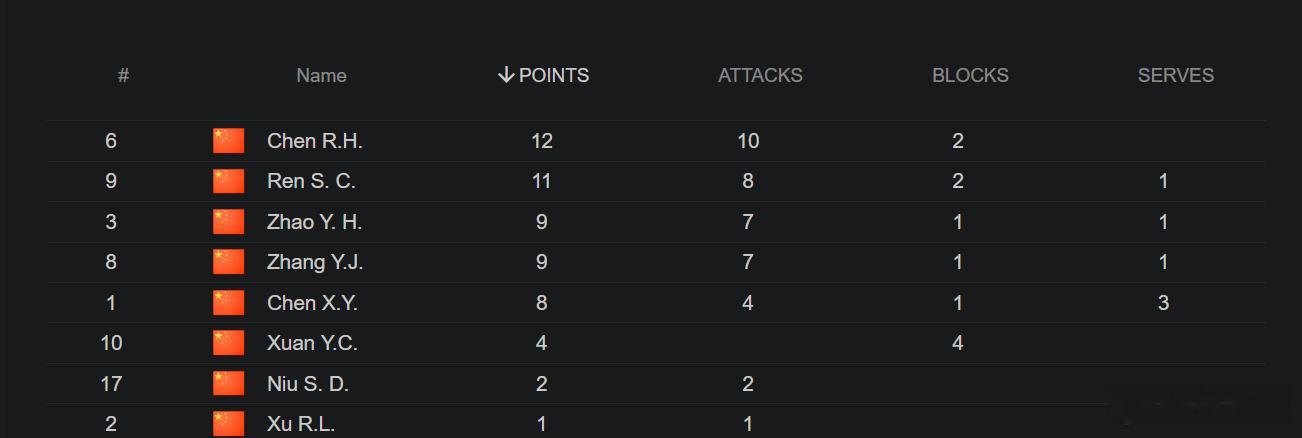The image size is (1302, 438).
Task: Click the flag icon beside Xu R.L.
Action: tap(228, 424)
